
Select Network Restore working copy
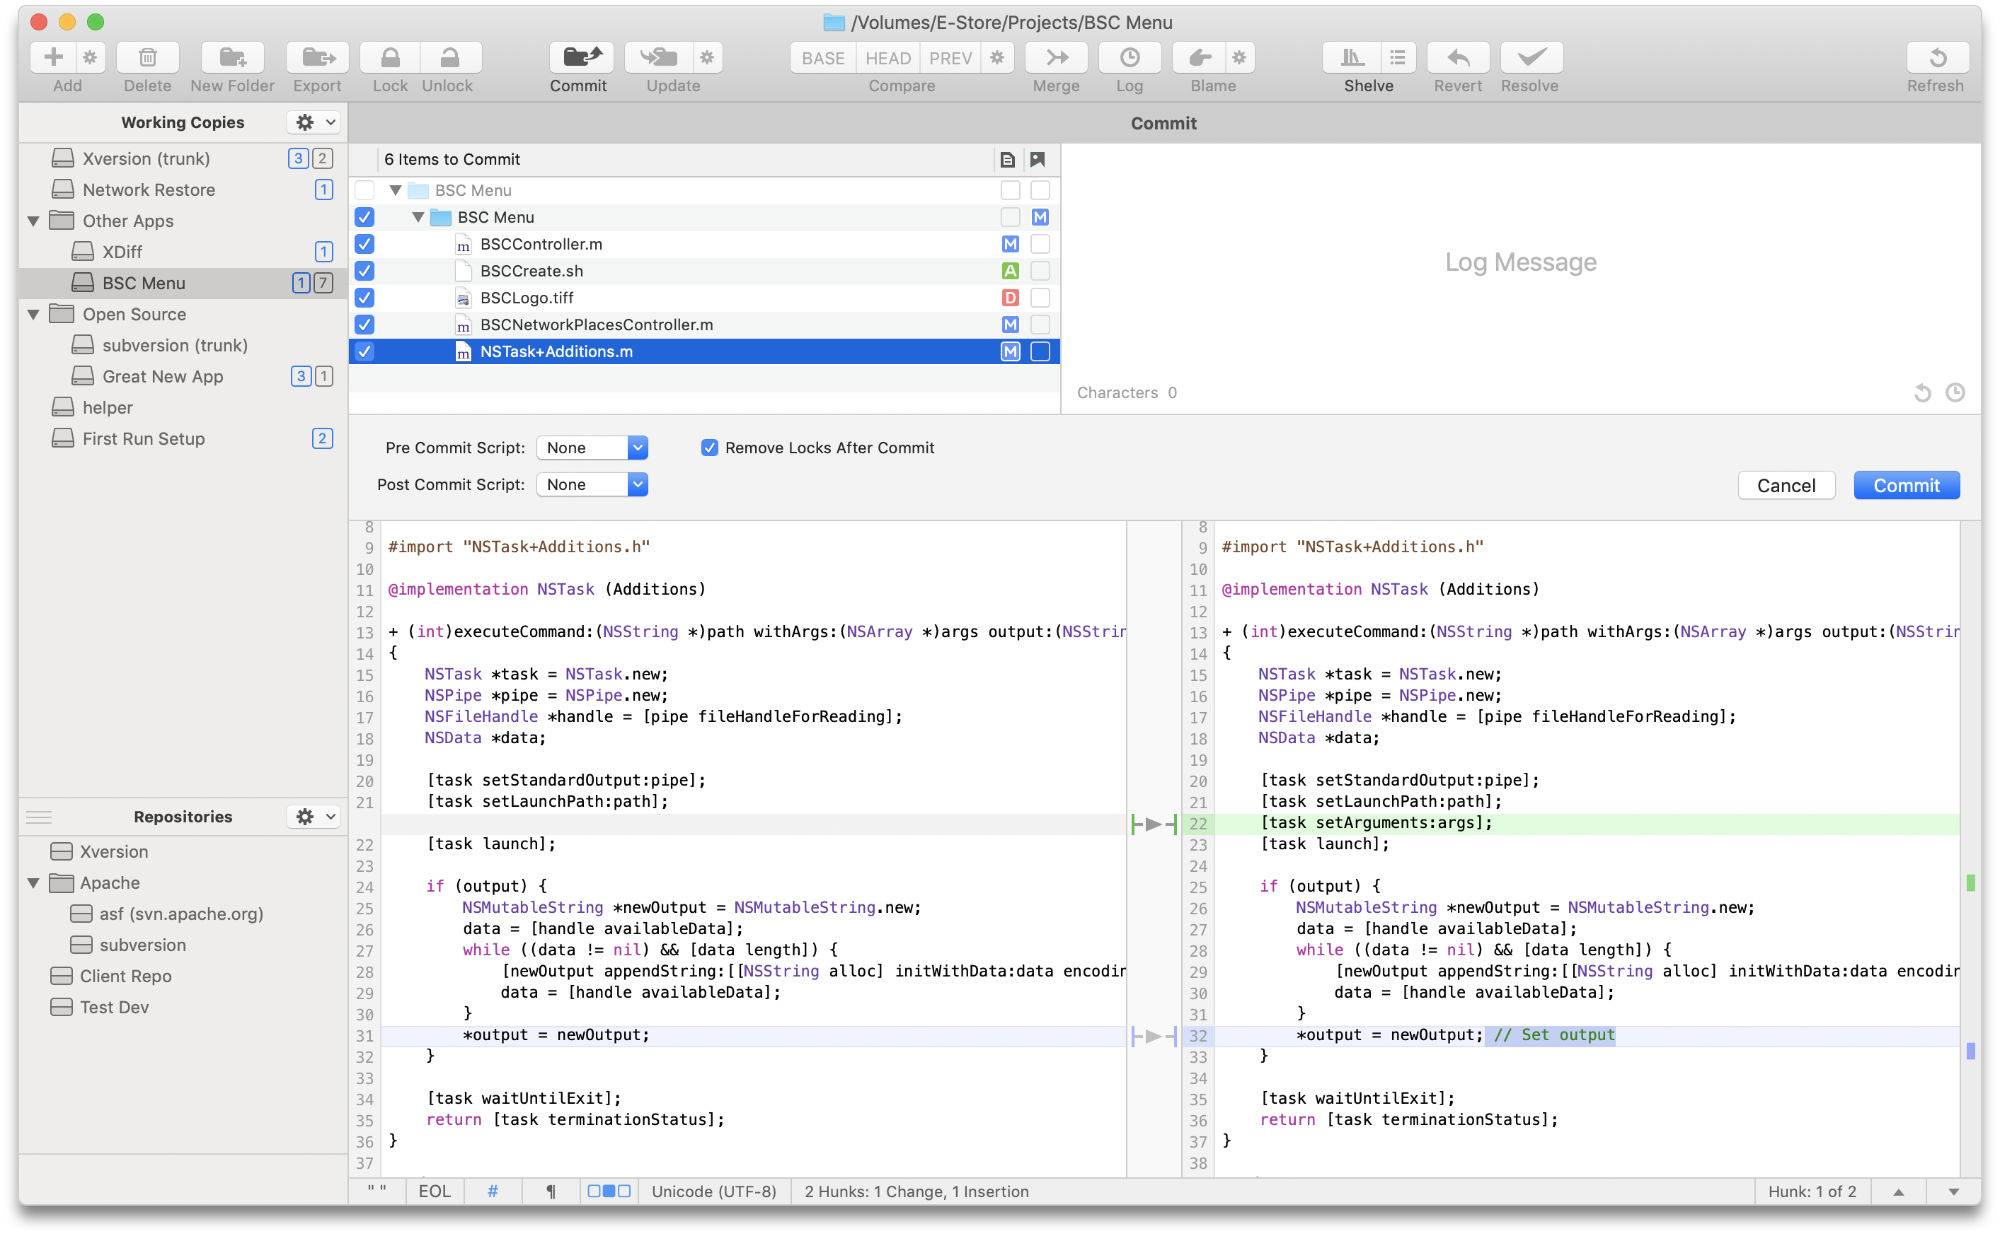pyautogui.click(x=183, y=190)
